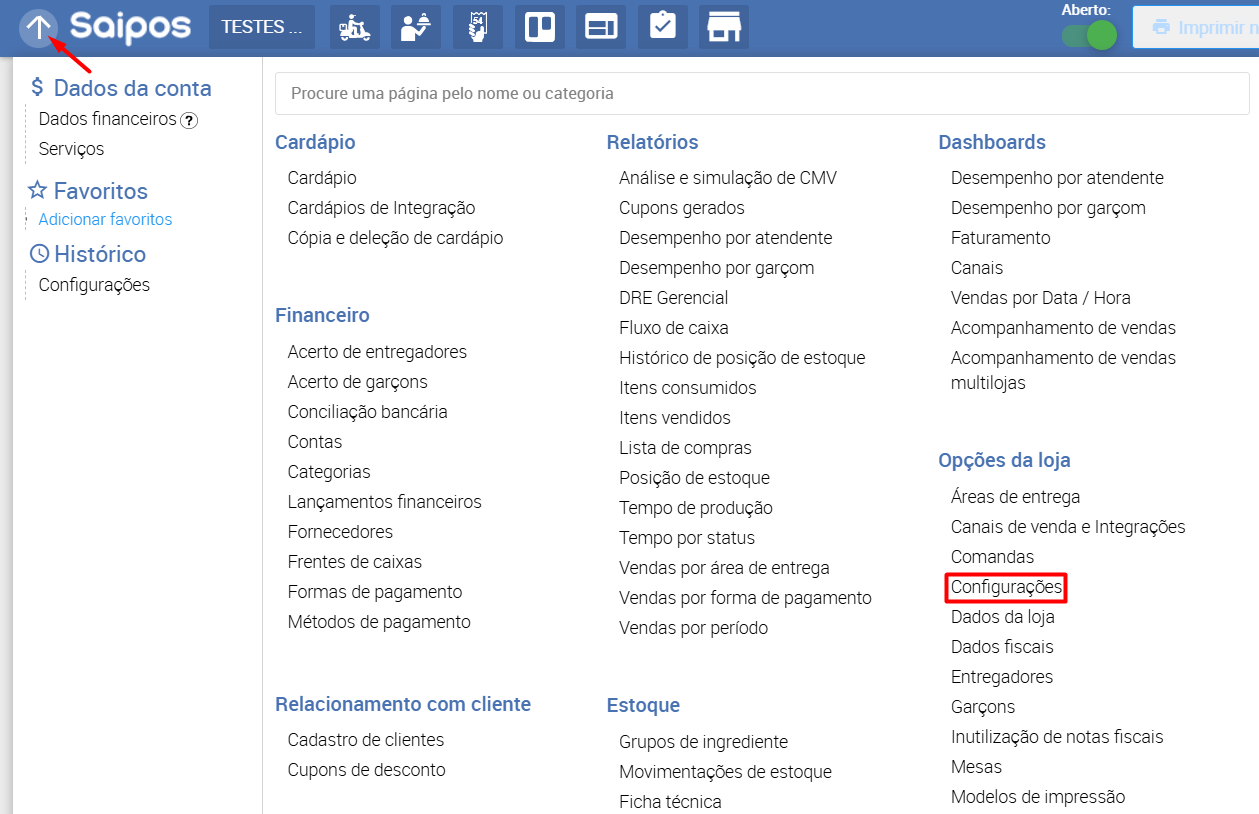The image size is (1259, 814).
Task: Open the waiter service icon
Action: tap(416, 27)
